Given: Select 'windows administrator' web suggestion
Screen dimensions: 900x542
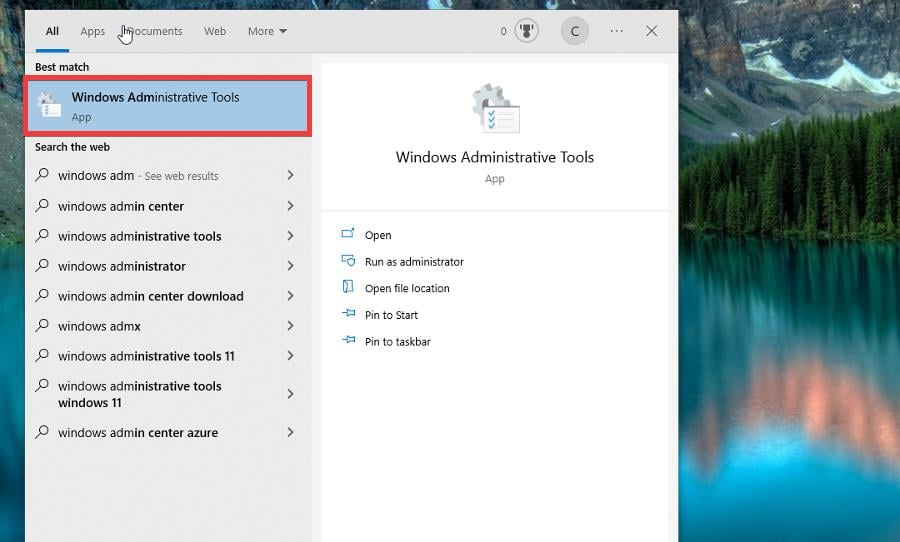Looking at the screenshot, I should pyautogui.click(x=168, y=266).
